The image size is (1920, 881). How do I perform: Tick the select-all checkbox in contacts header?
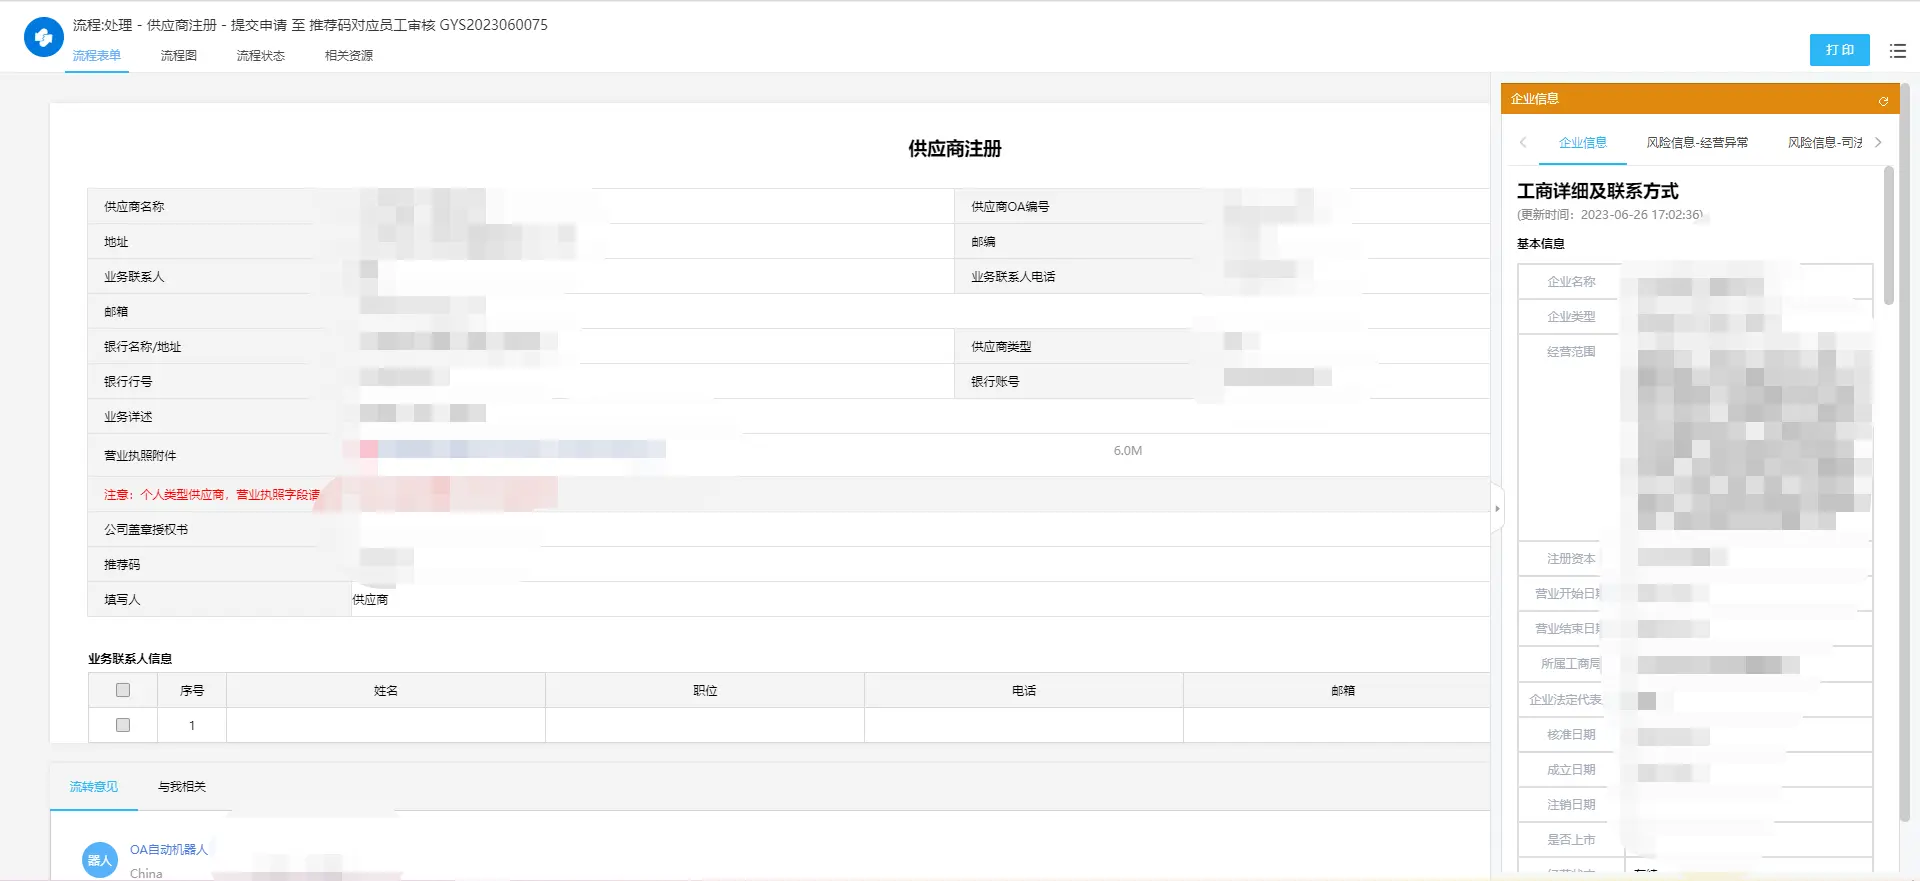click(123, 690)
